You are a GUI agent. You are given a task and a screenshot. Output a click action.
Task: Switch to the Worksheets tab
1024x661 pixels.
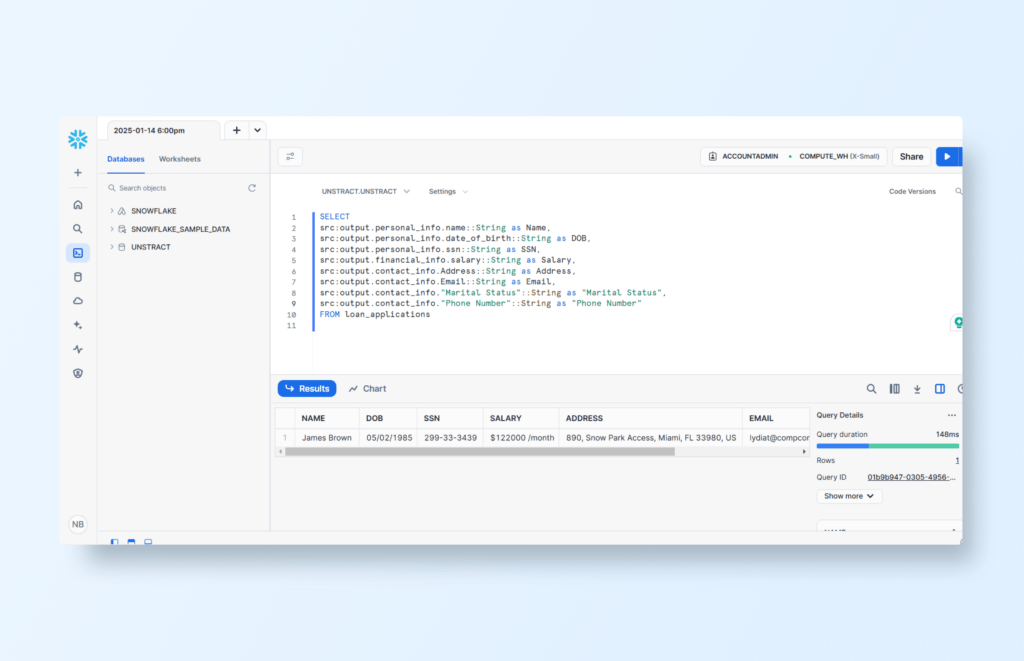(179, 159)
